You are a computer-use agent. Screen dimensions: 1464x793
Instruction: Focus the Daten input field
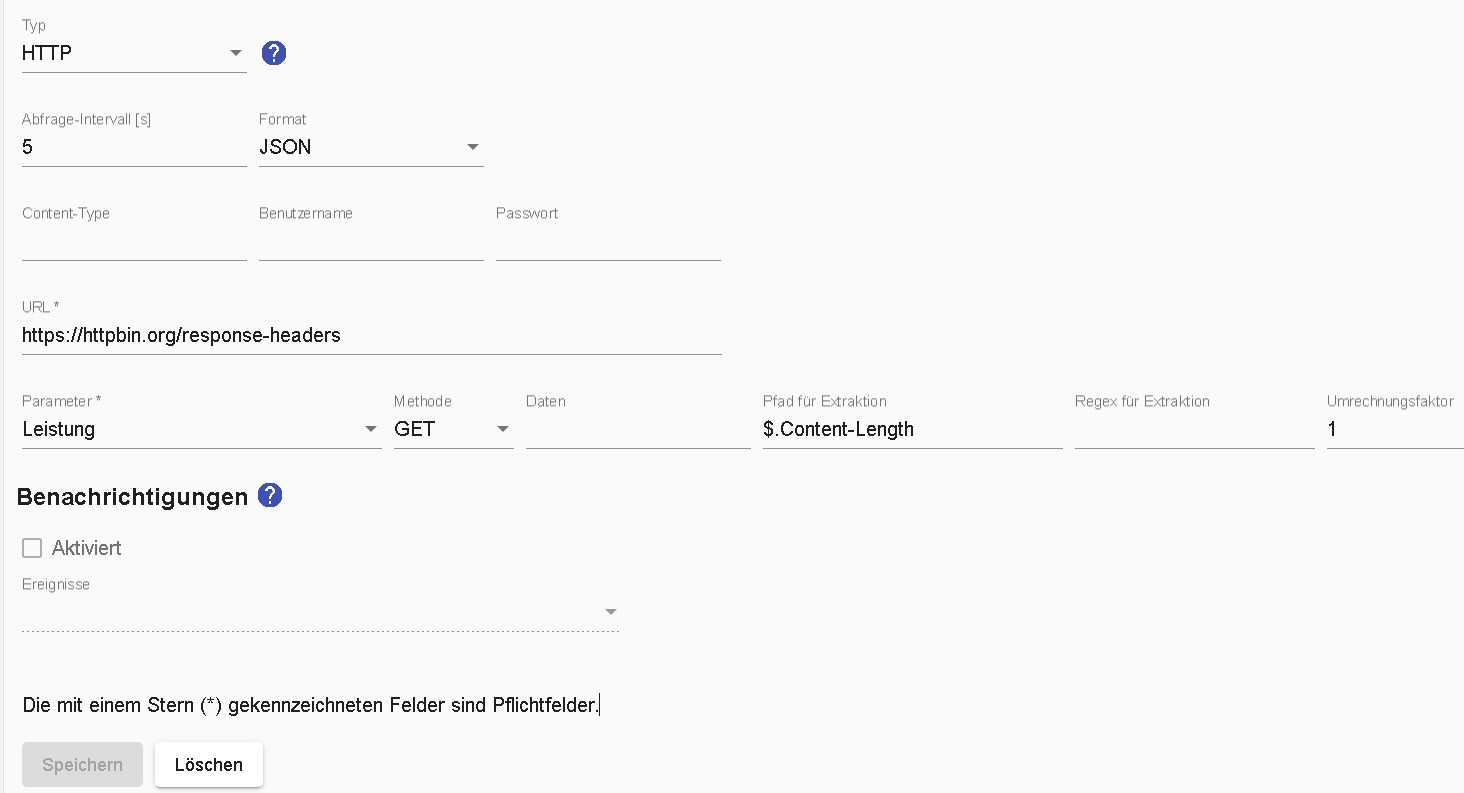pyautogui.click(x=638, y=429)
